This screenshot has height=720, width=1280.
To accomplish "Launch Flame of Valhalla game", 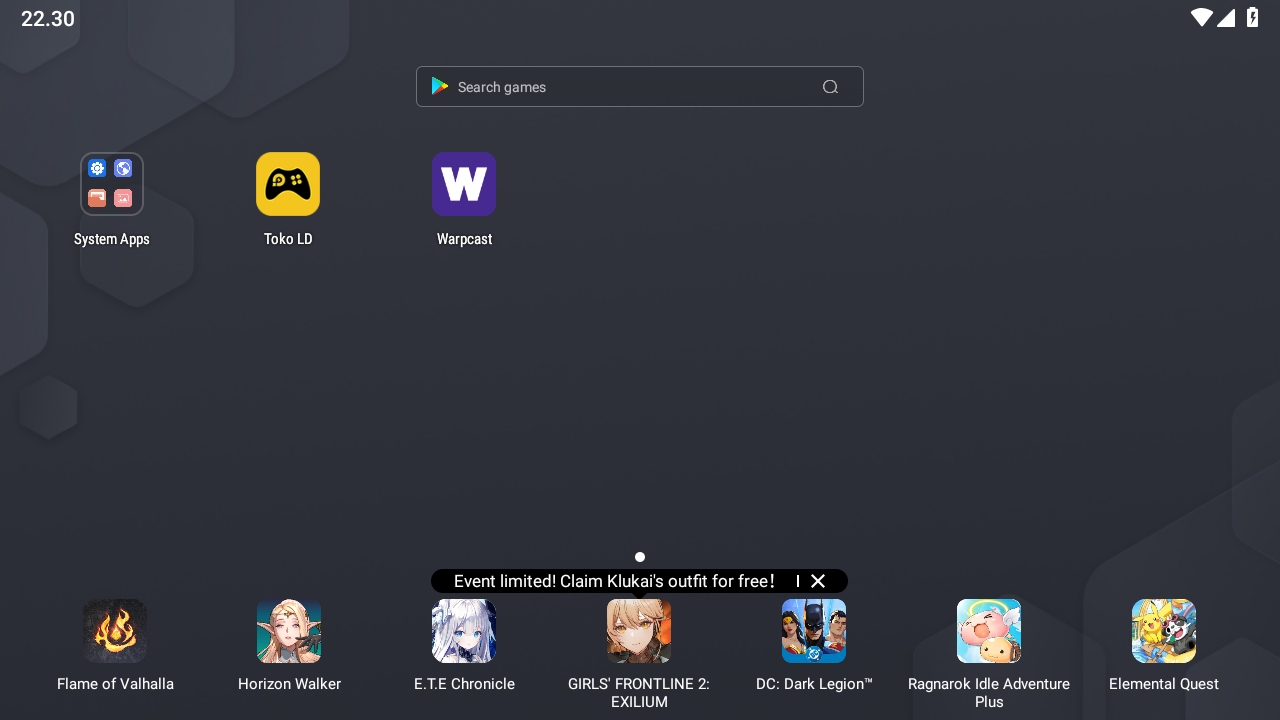I will tap(115, 631).
